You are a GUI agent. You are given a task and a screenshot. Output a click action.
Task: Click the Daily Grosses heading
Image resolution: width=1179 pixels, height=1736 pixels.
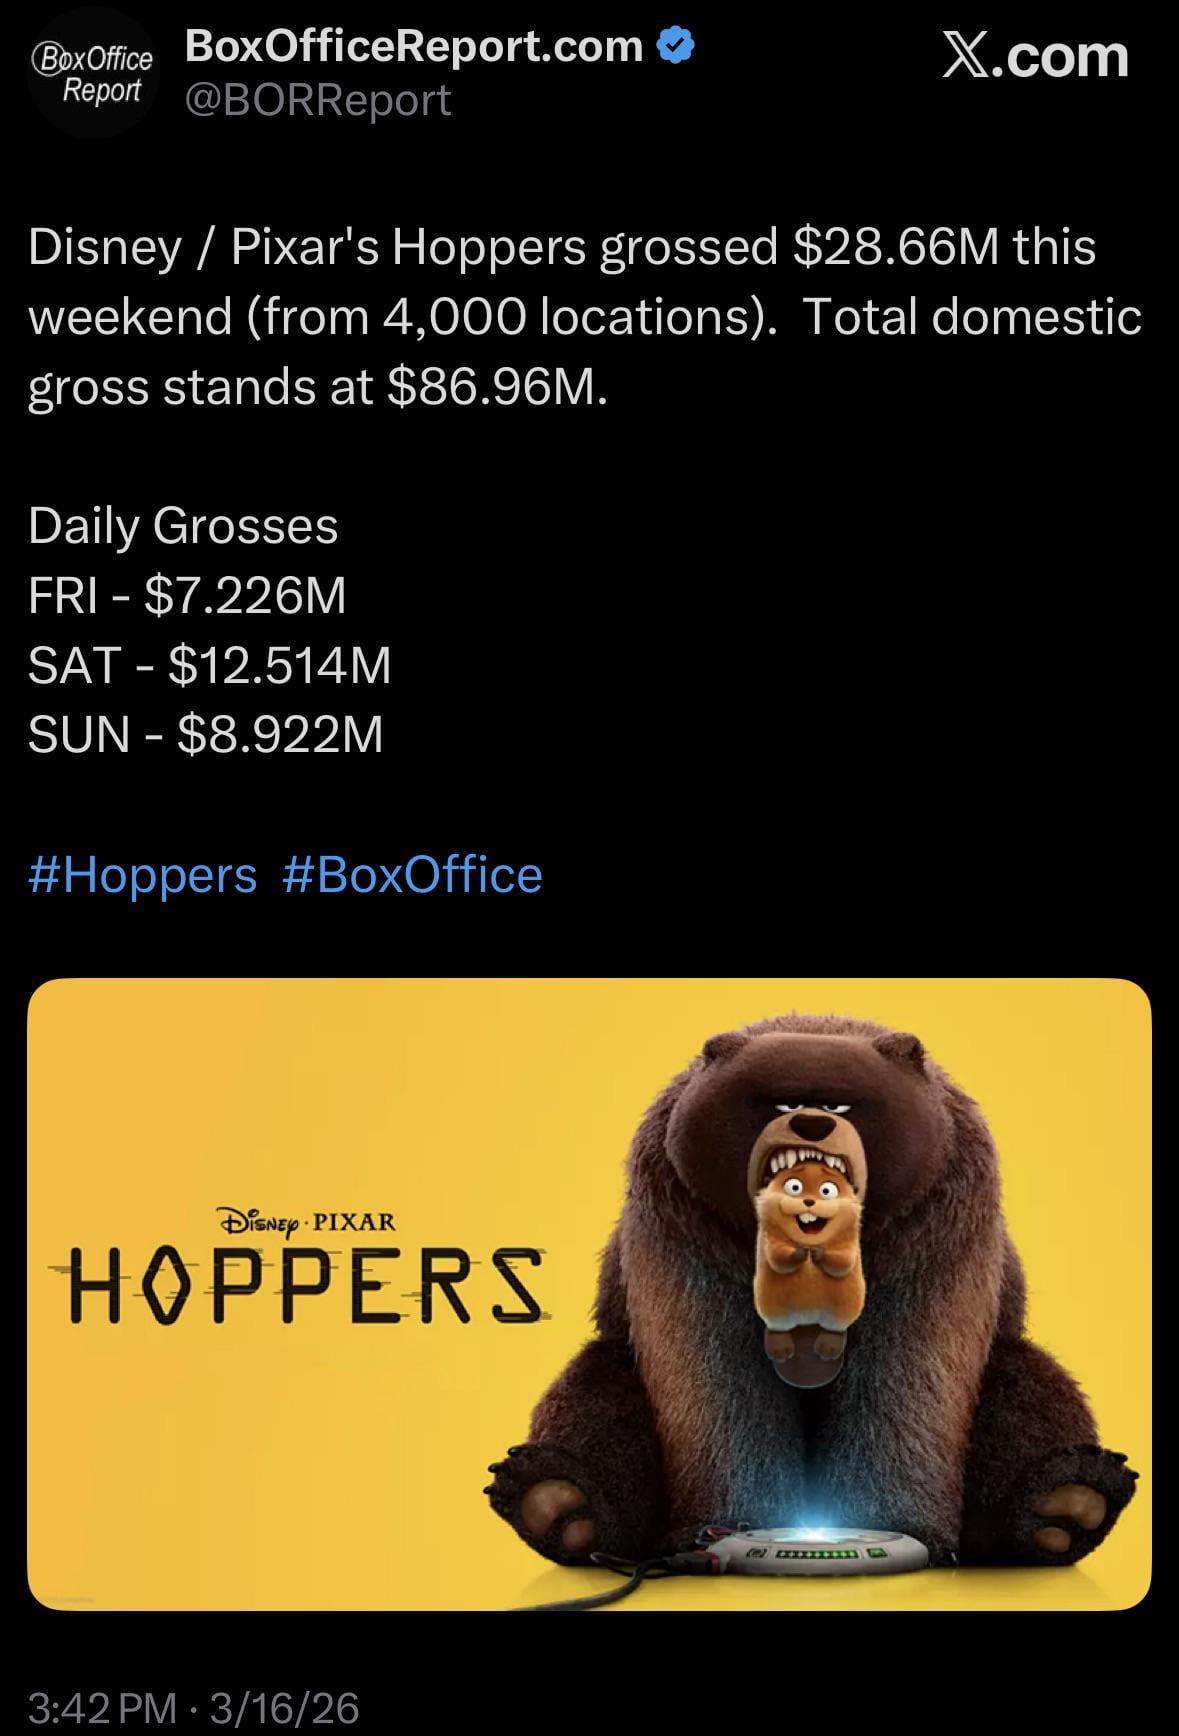[183, 526]
